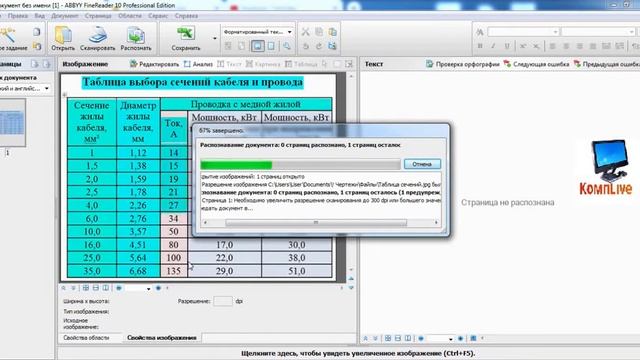Click the Сканировать scanner icon
The image size is (640, 360).
pos(98,35)
